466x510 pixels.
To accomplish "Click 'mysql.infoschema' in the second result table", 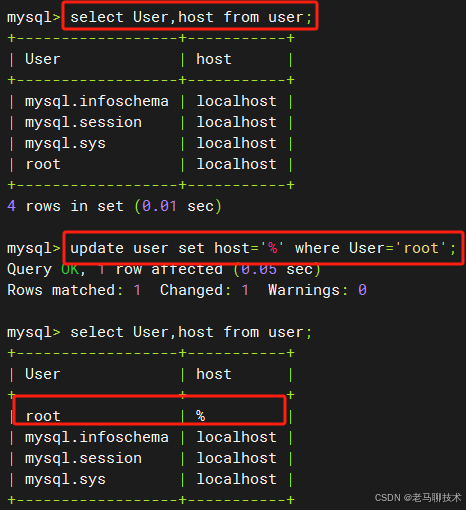I will [97, 437].
